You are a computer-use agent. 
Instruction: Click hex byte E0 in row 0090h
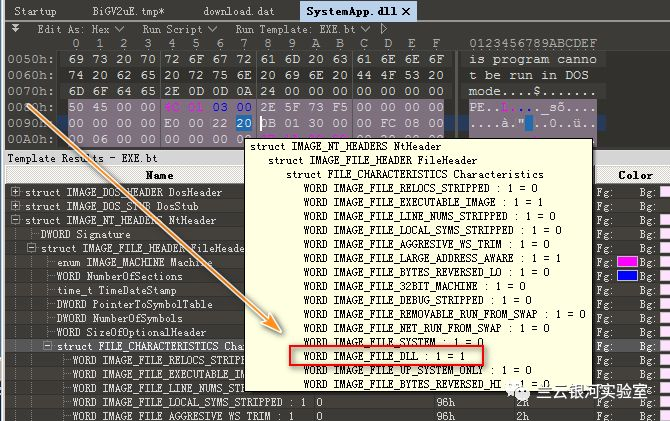coord(172,123)
